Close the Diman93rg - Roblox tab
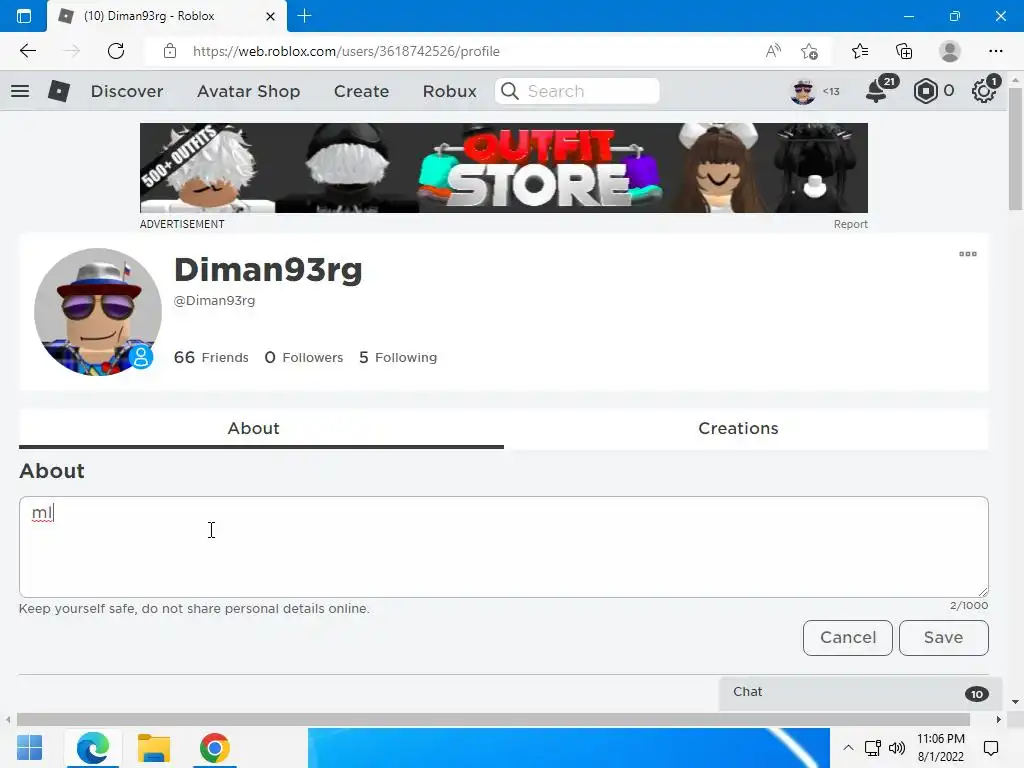Viewport: 1024px width, 768px height. click(270, 16)
